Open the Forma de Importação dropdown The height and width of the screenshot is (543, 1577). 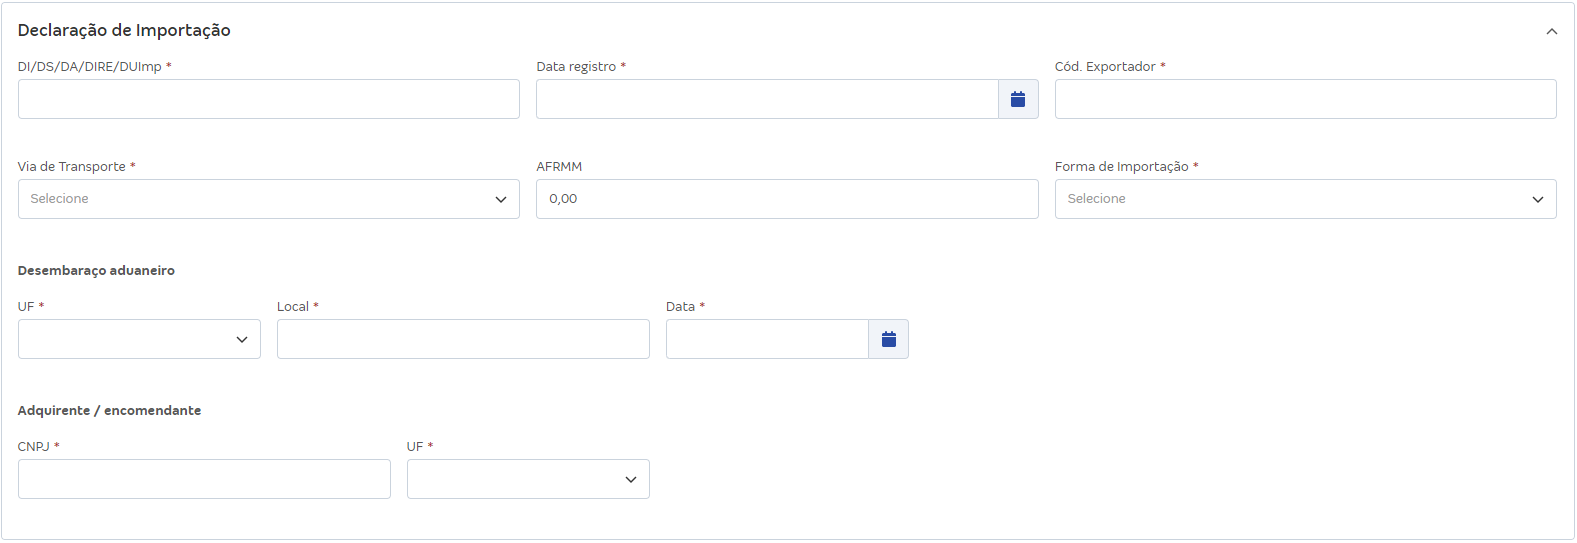pyautogui.click(x=1305, y=199)
